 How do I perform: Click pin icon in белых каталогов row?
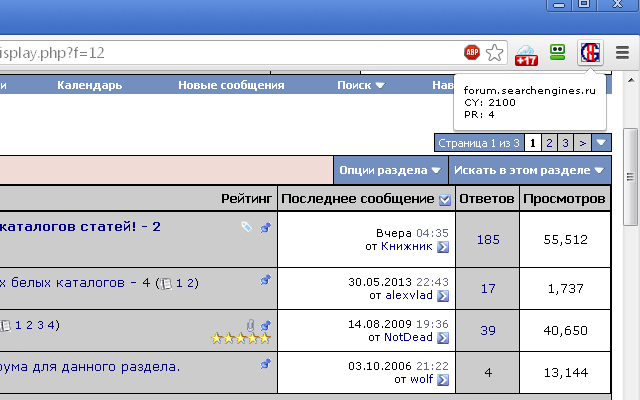(x=266, y=280)
